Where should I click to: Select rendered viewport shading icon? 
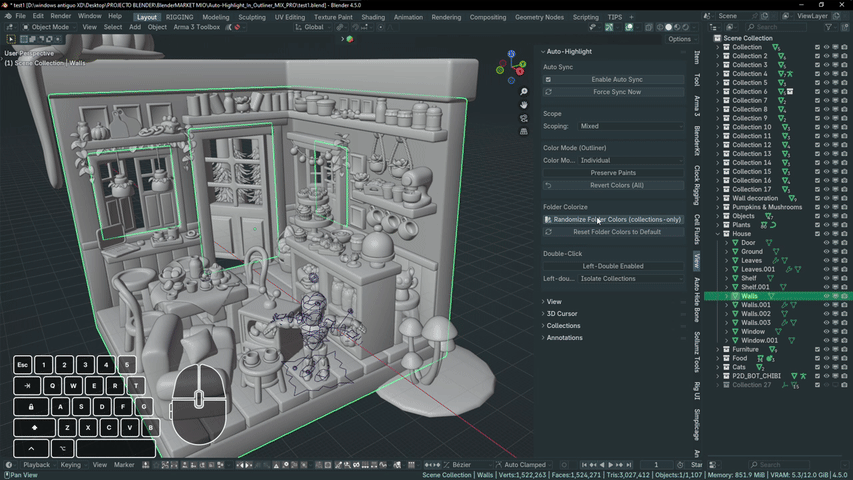click(686, 27)
